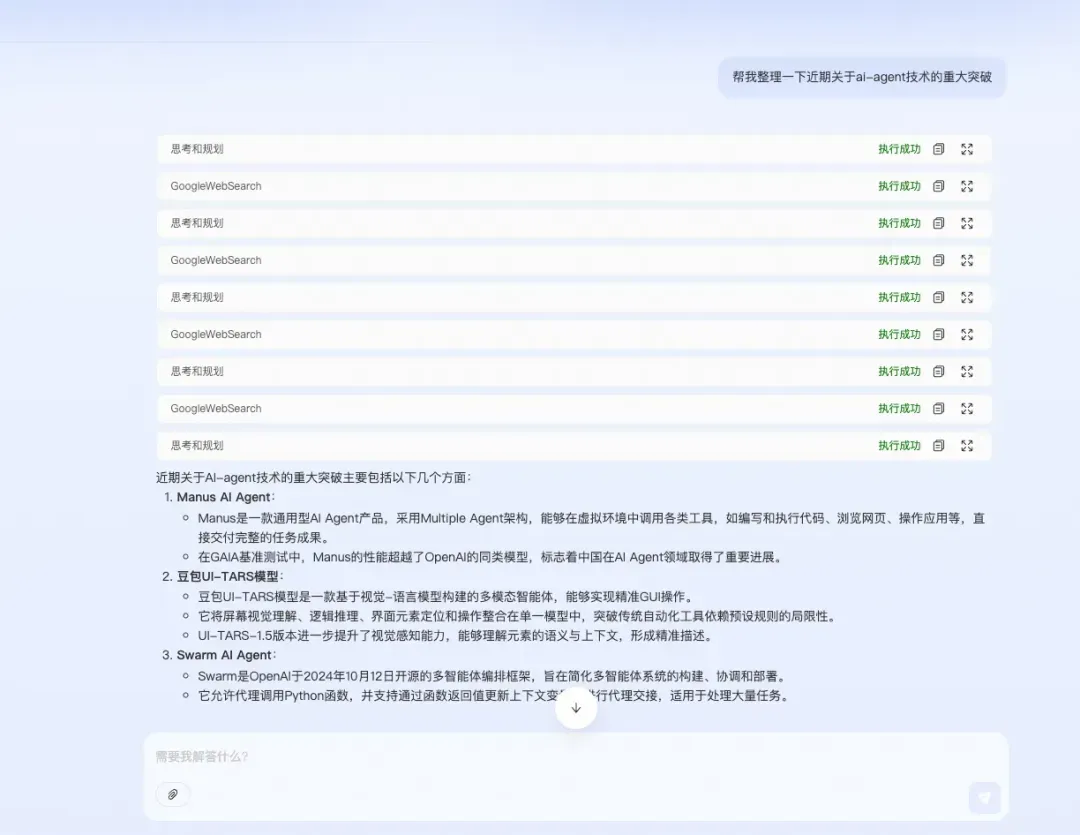The image size is (1080, 835).
Task: Jump to bottom with the down-arrow button
Action: (x=576, y=708)
